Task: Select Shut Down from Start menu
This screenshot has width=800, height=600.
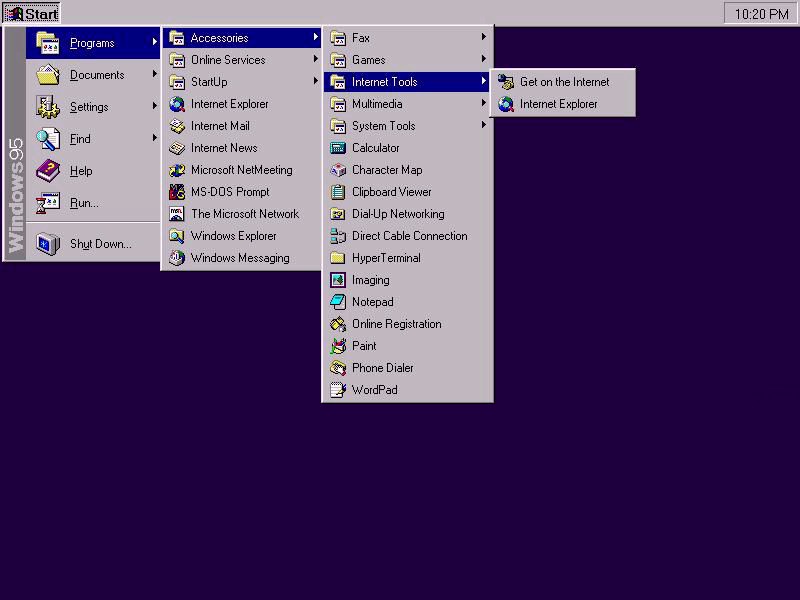Action: [100, 244]
